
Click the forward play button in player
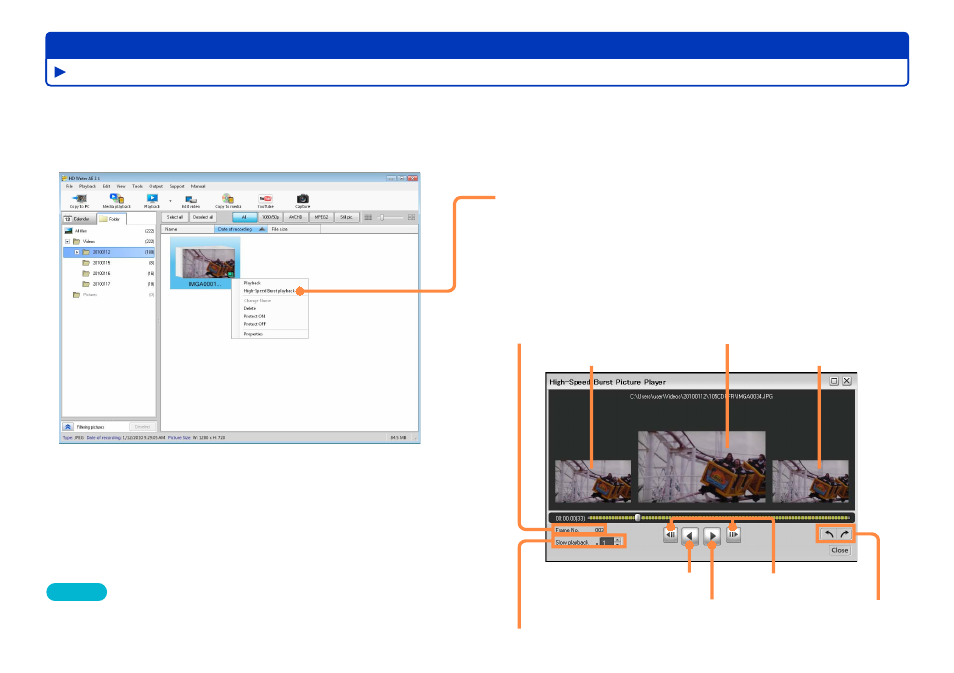pyautogui.click(x=712, y=536)
